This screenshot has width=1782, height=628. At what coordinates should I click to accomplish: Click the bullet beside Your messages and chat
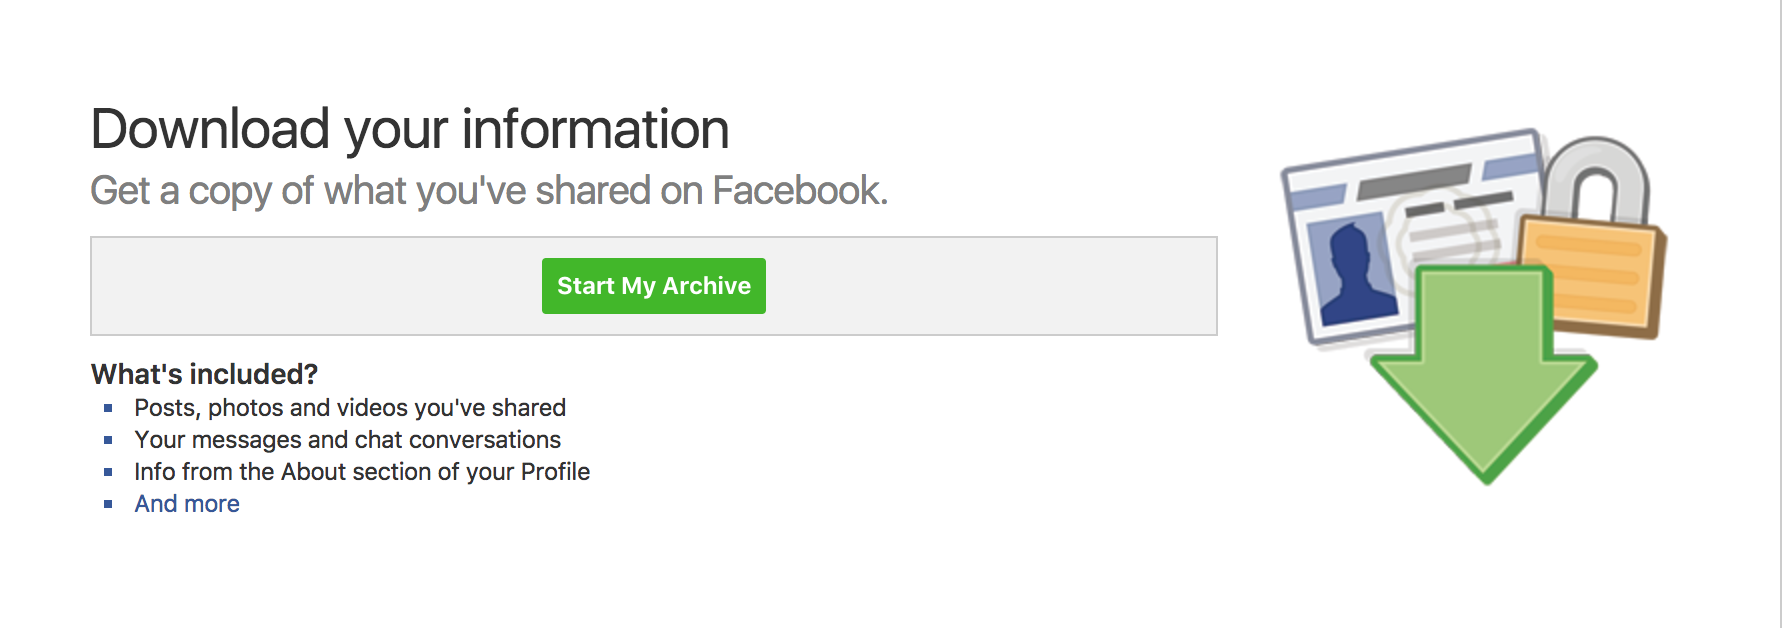(x=108, y=440)
